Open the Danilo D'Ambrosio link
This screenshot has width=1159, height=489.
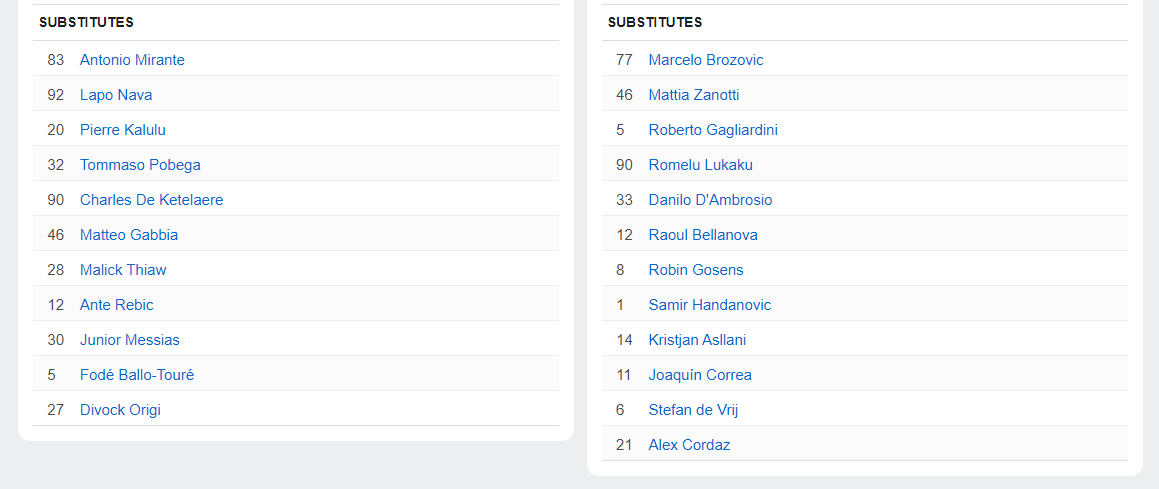(710, 200)
